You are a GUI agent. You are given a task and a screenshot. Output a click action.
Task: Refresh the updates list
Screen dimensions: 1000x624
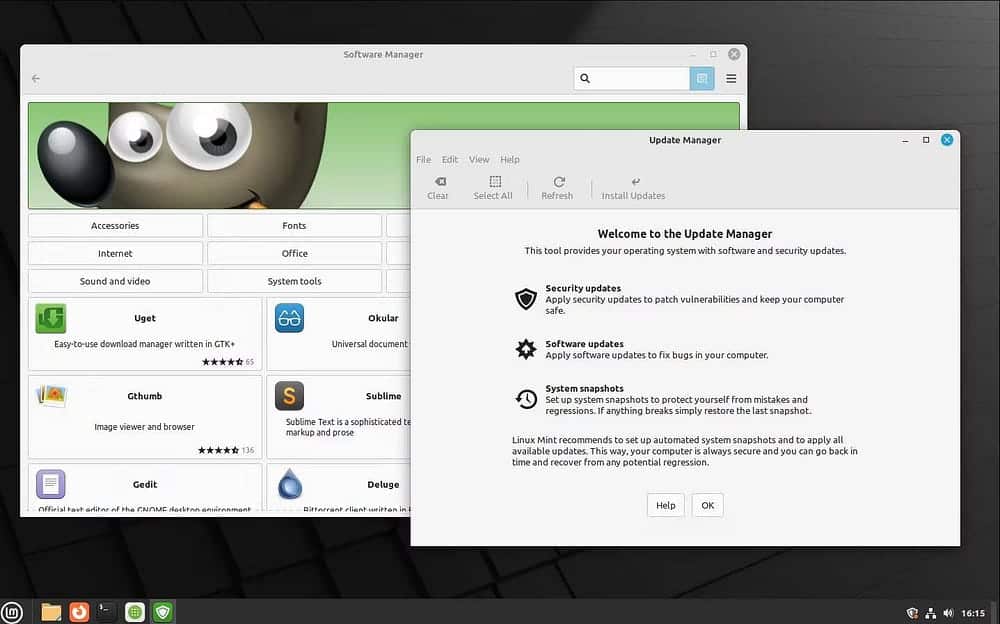click(557, 189)
